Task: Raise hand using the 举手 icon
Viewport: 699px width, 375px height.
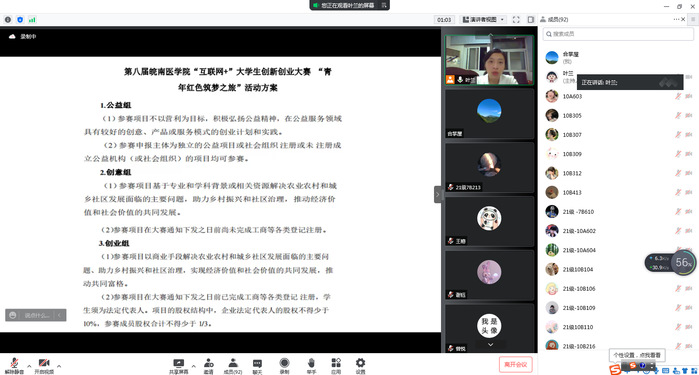Action: point(311,363)
